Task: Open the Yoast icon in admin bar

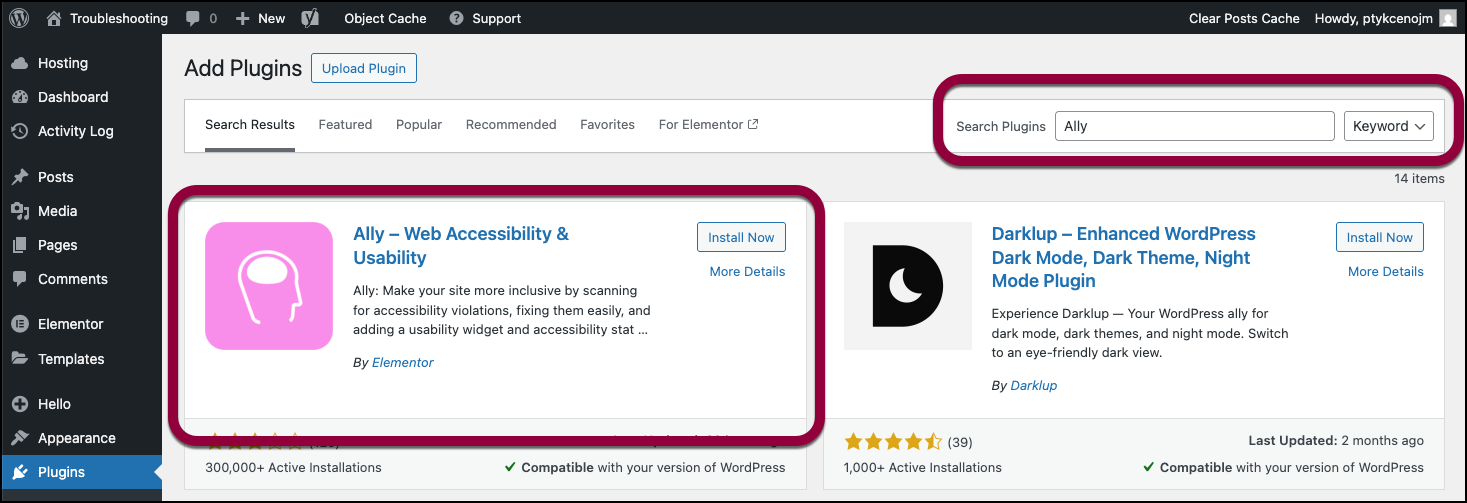Action: [x=311, y=18]
